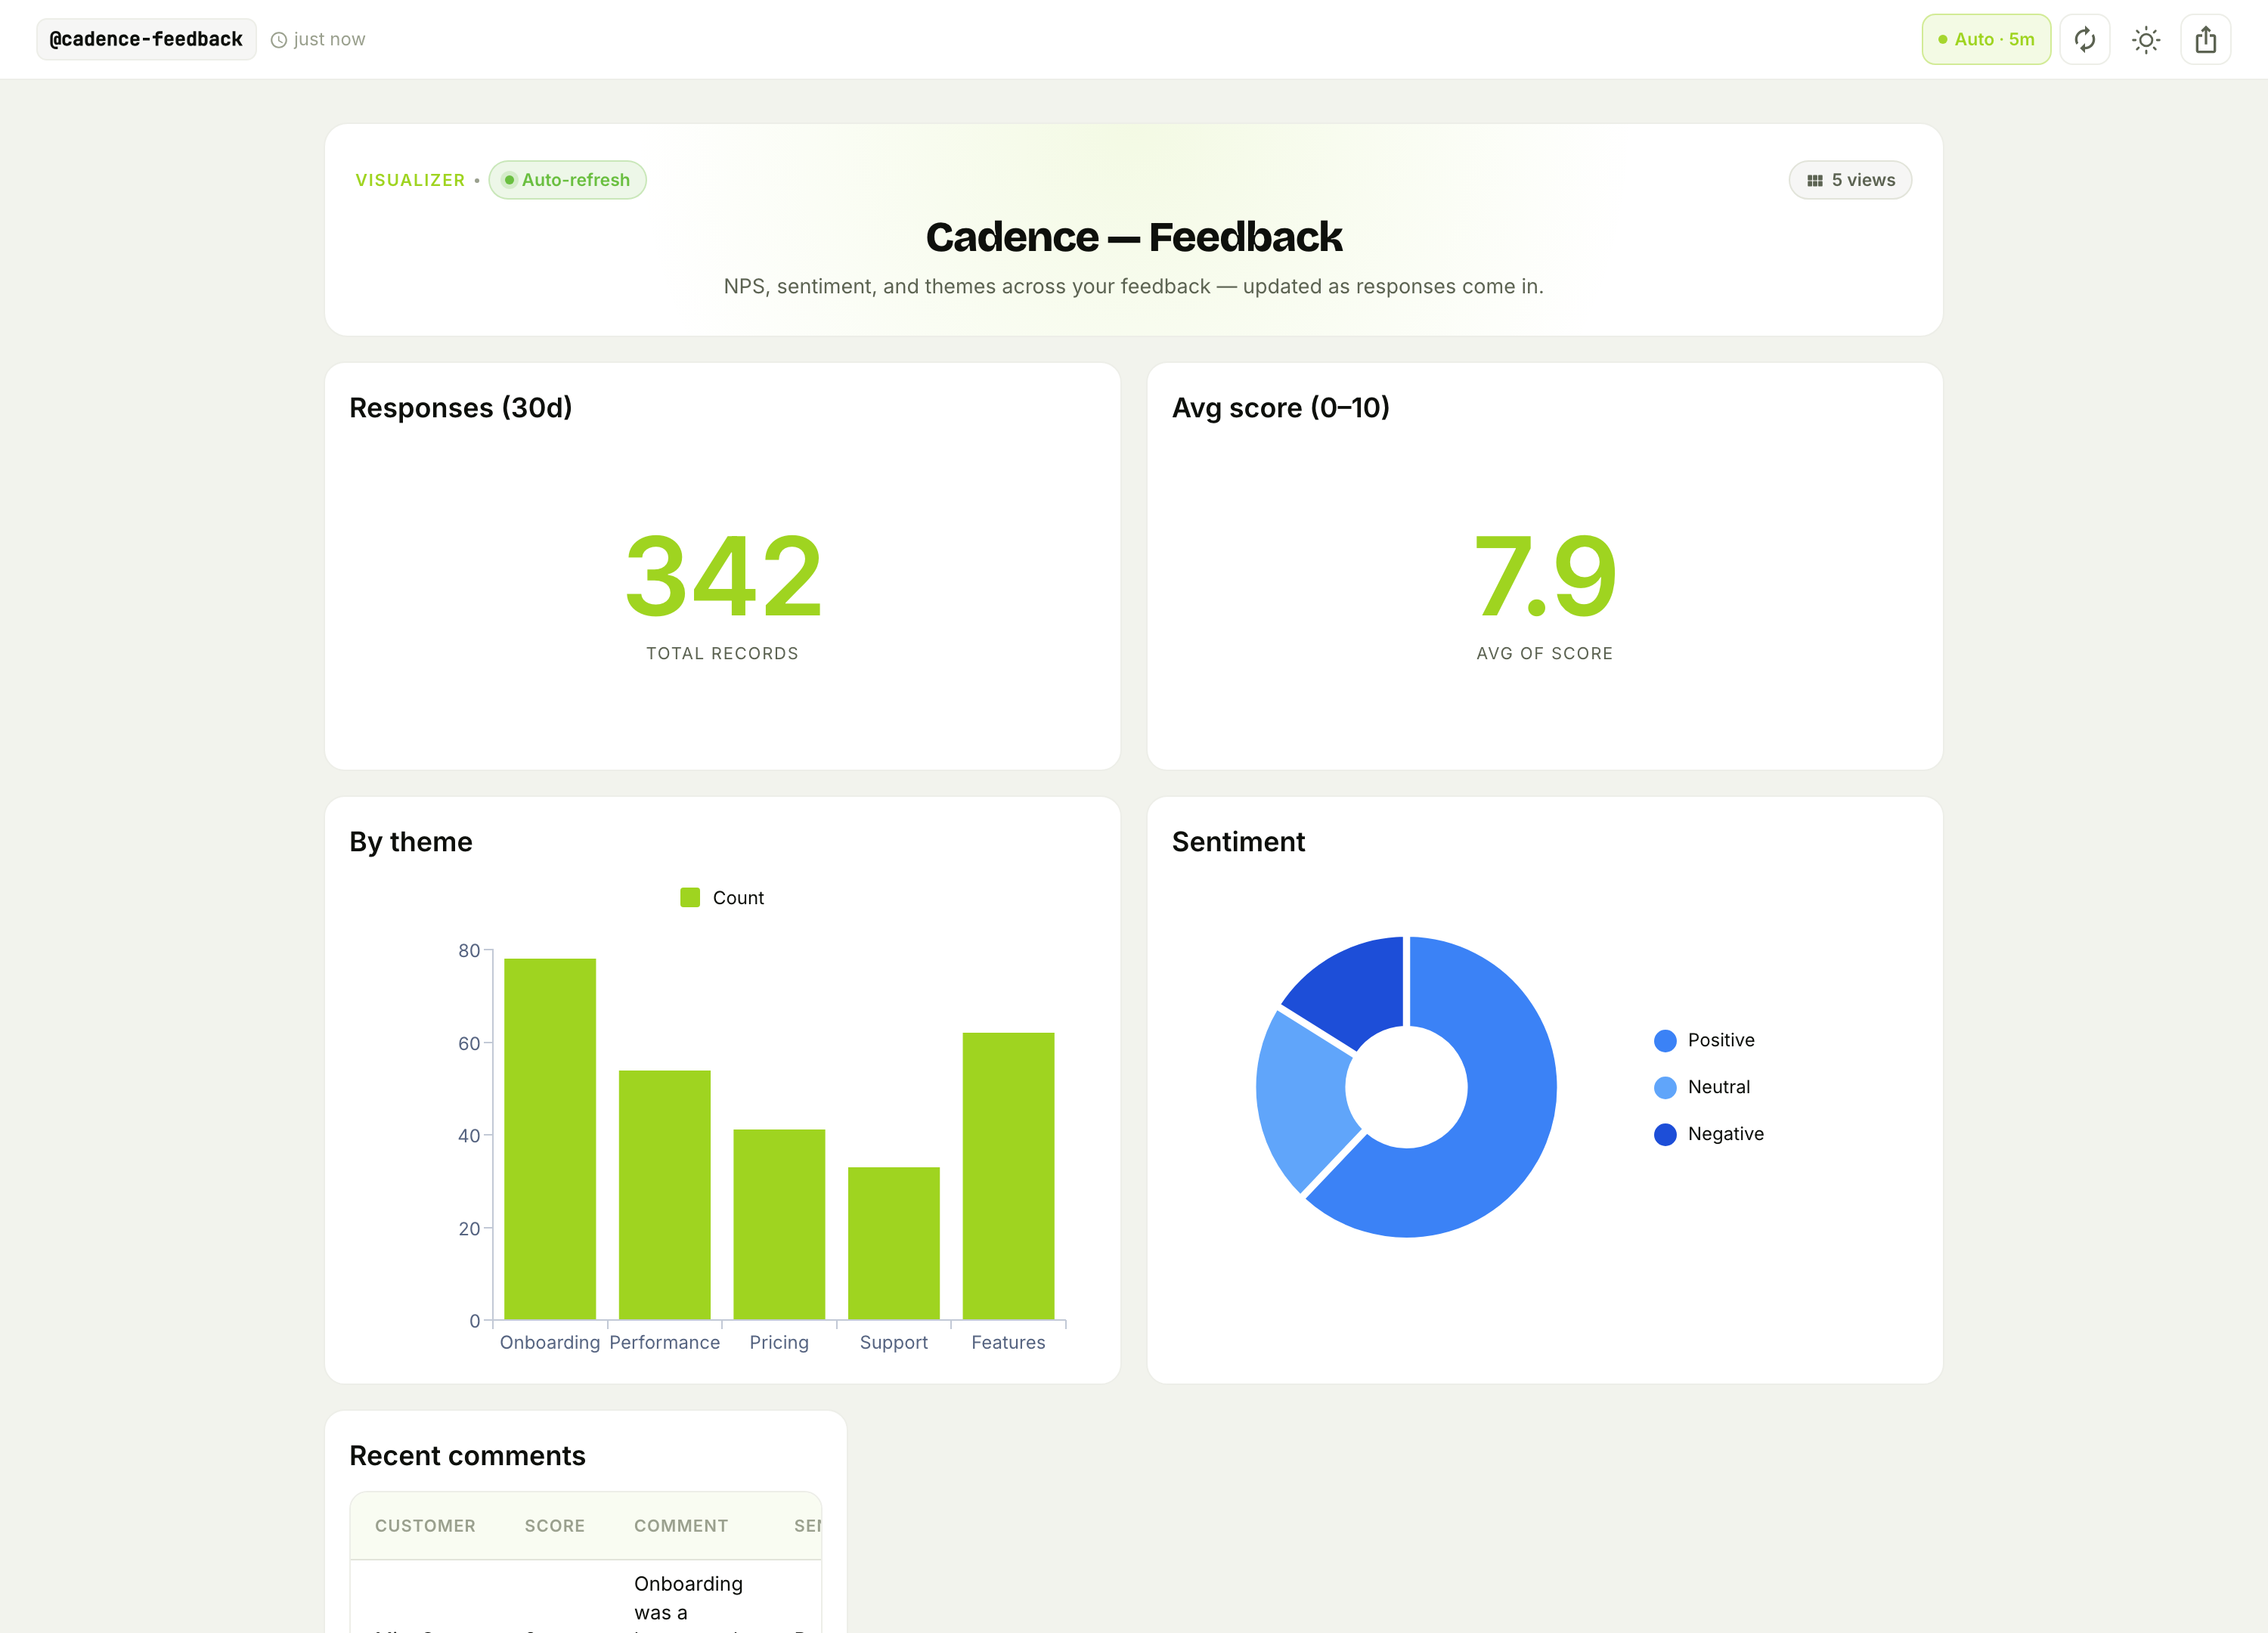Click the 'AVG OF SCORE' caption

click(1544, 653)
